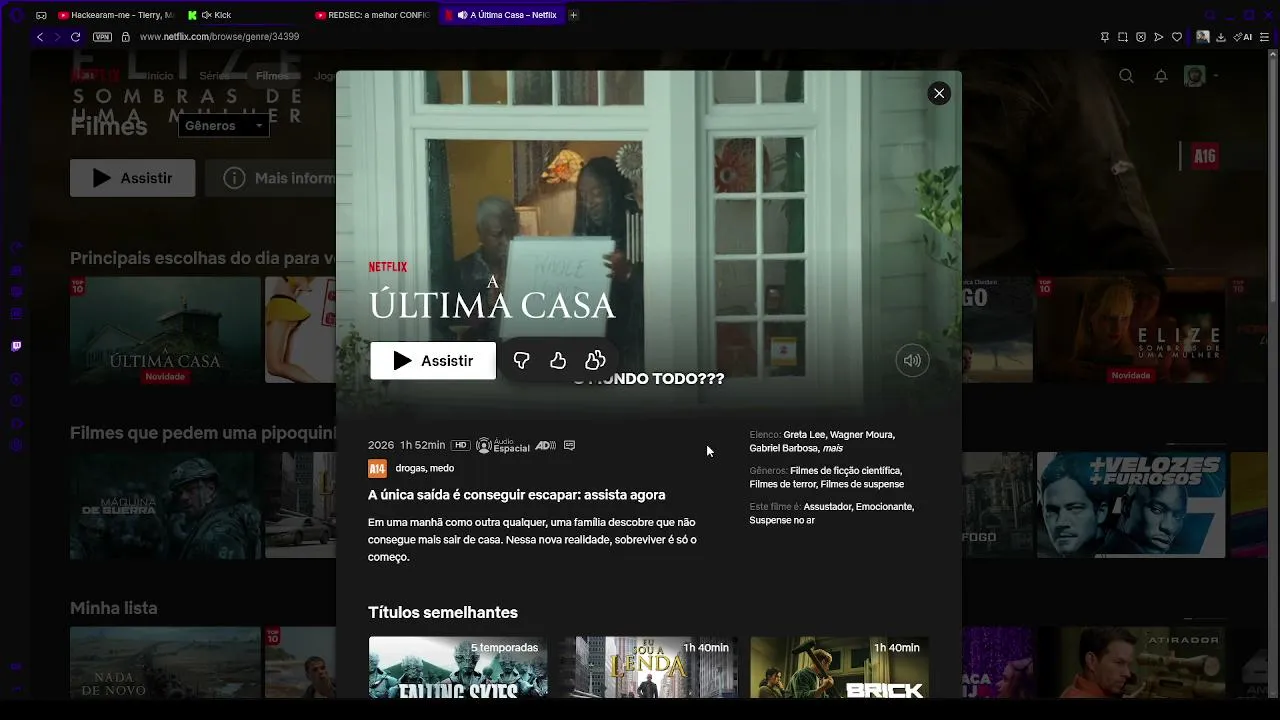
Task: Expand full cast via 'mais' link
Action: pos(833,449)
